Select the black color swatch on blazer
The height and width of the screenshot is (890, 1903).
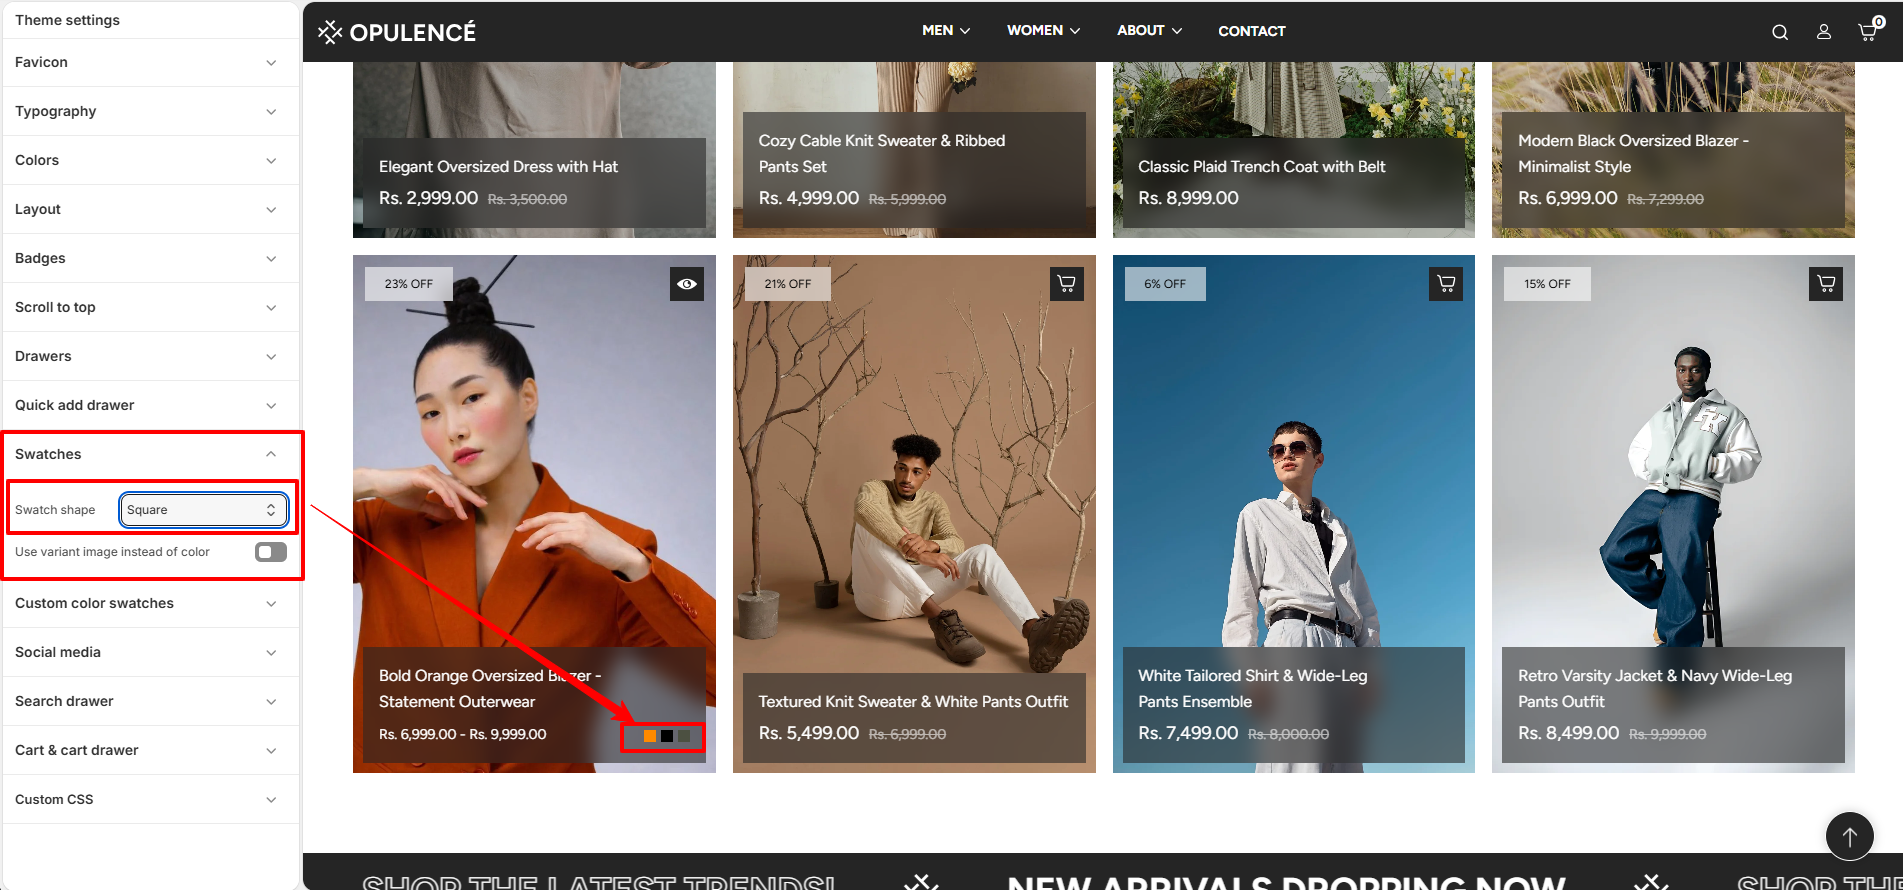(667, 736)
